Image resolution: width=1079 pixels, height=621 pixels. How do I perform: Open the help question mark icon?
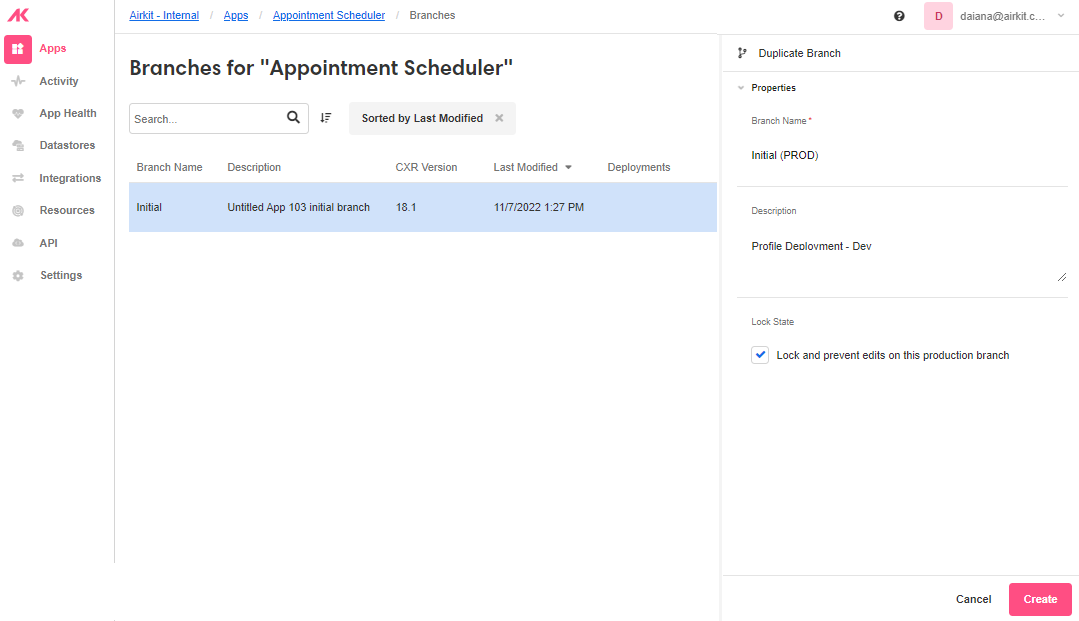click(899, 16)
